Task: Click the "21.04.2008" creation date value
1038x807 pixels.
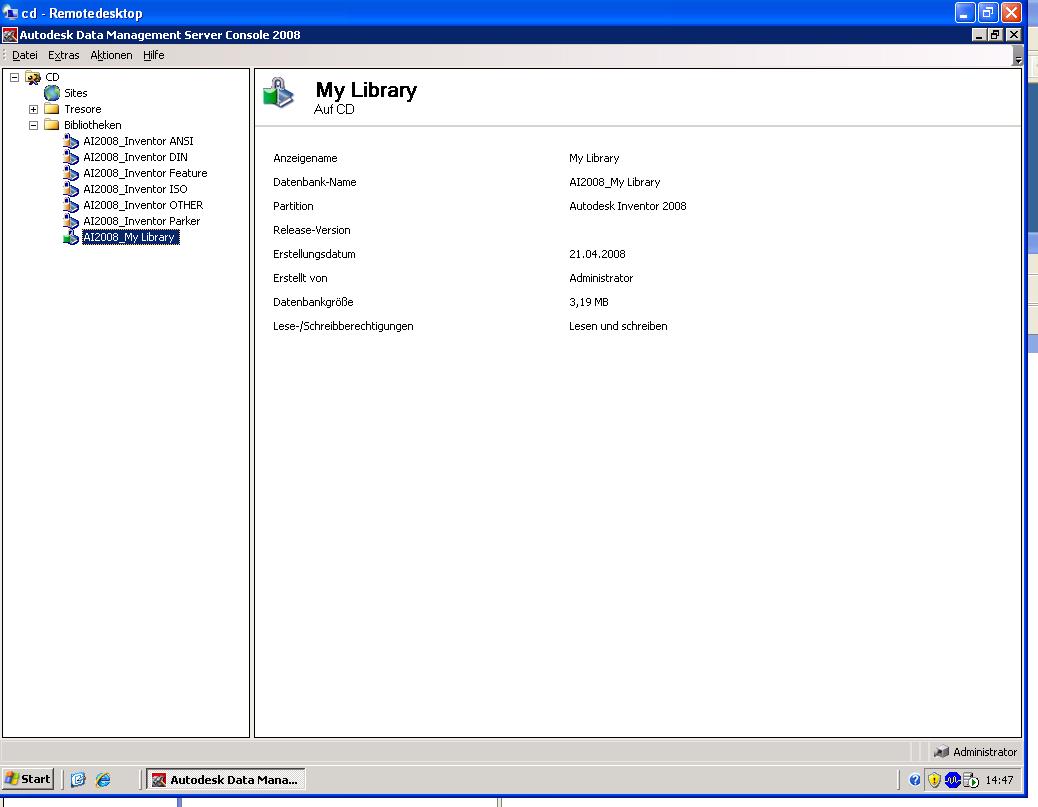Action: (x=597, y=254)
